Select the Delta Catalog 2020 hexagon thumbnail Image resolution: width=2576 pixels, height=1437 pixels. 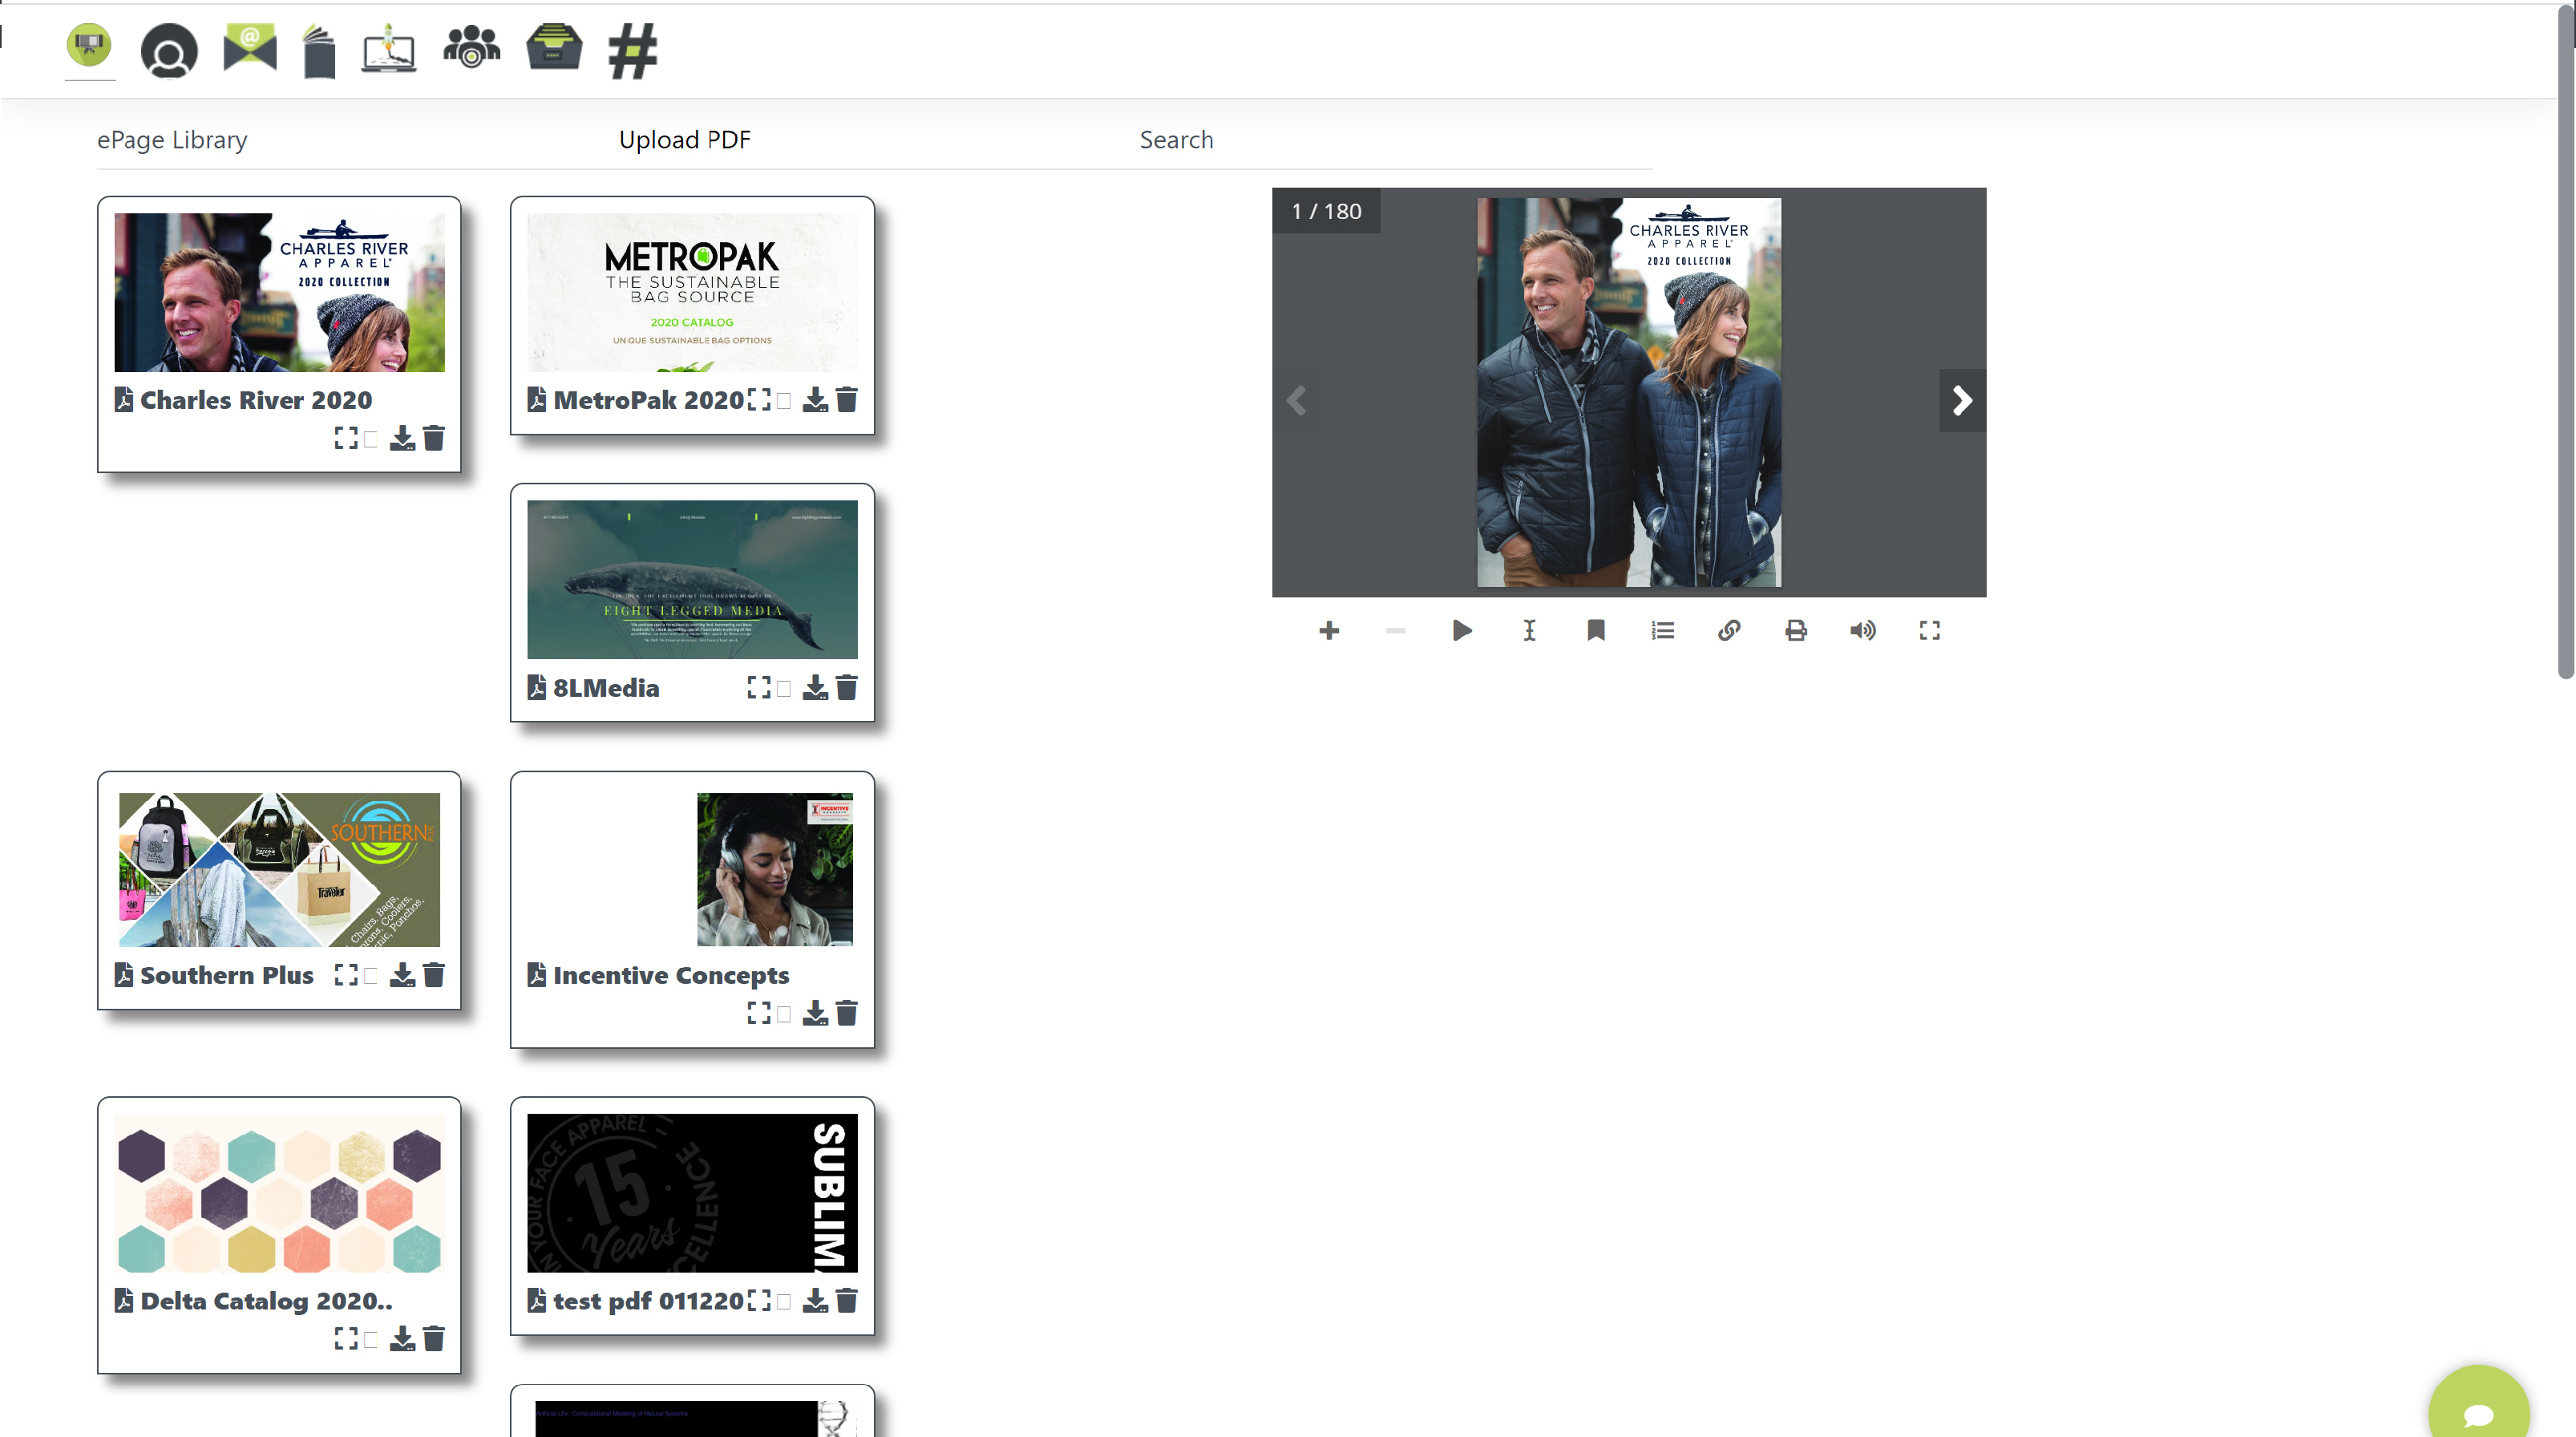click(279, 1193)
